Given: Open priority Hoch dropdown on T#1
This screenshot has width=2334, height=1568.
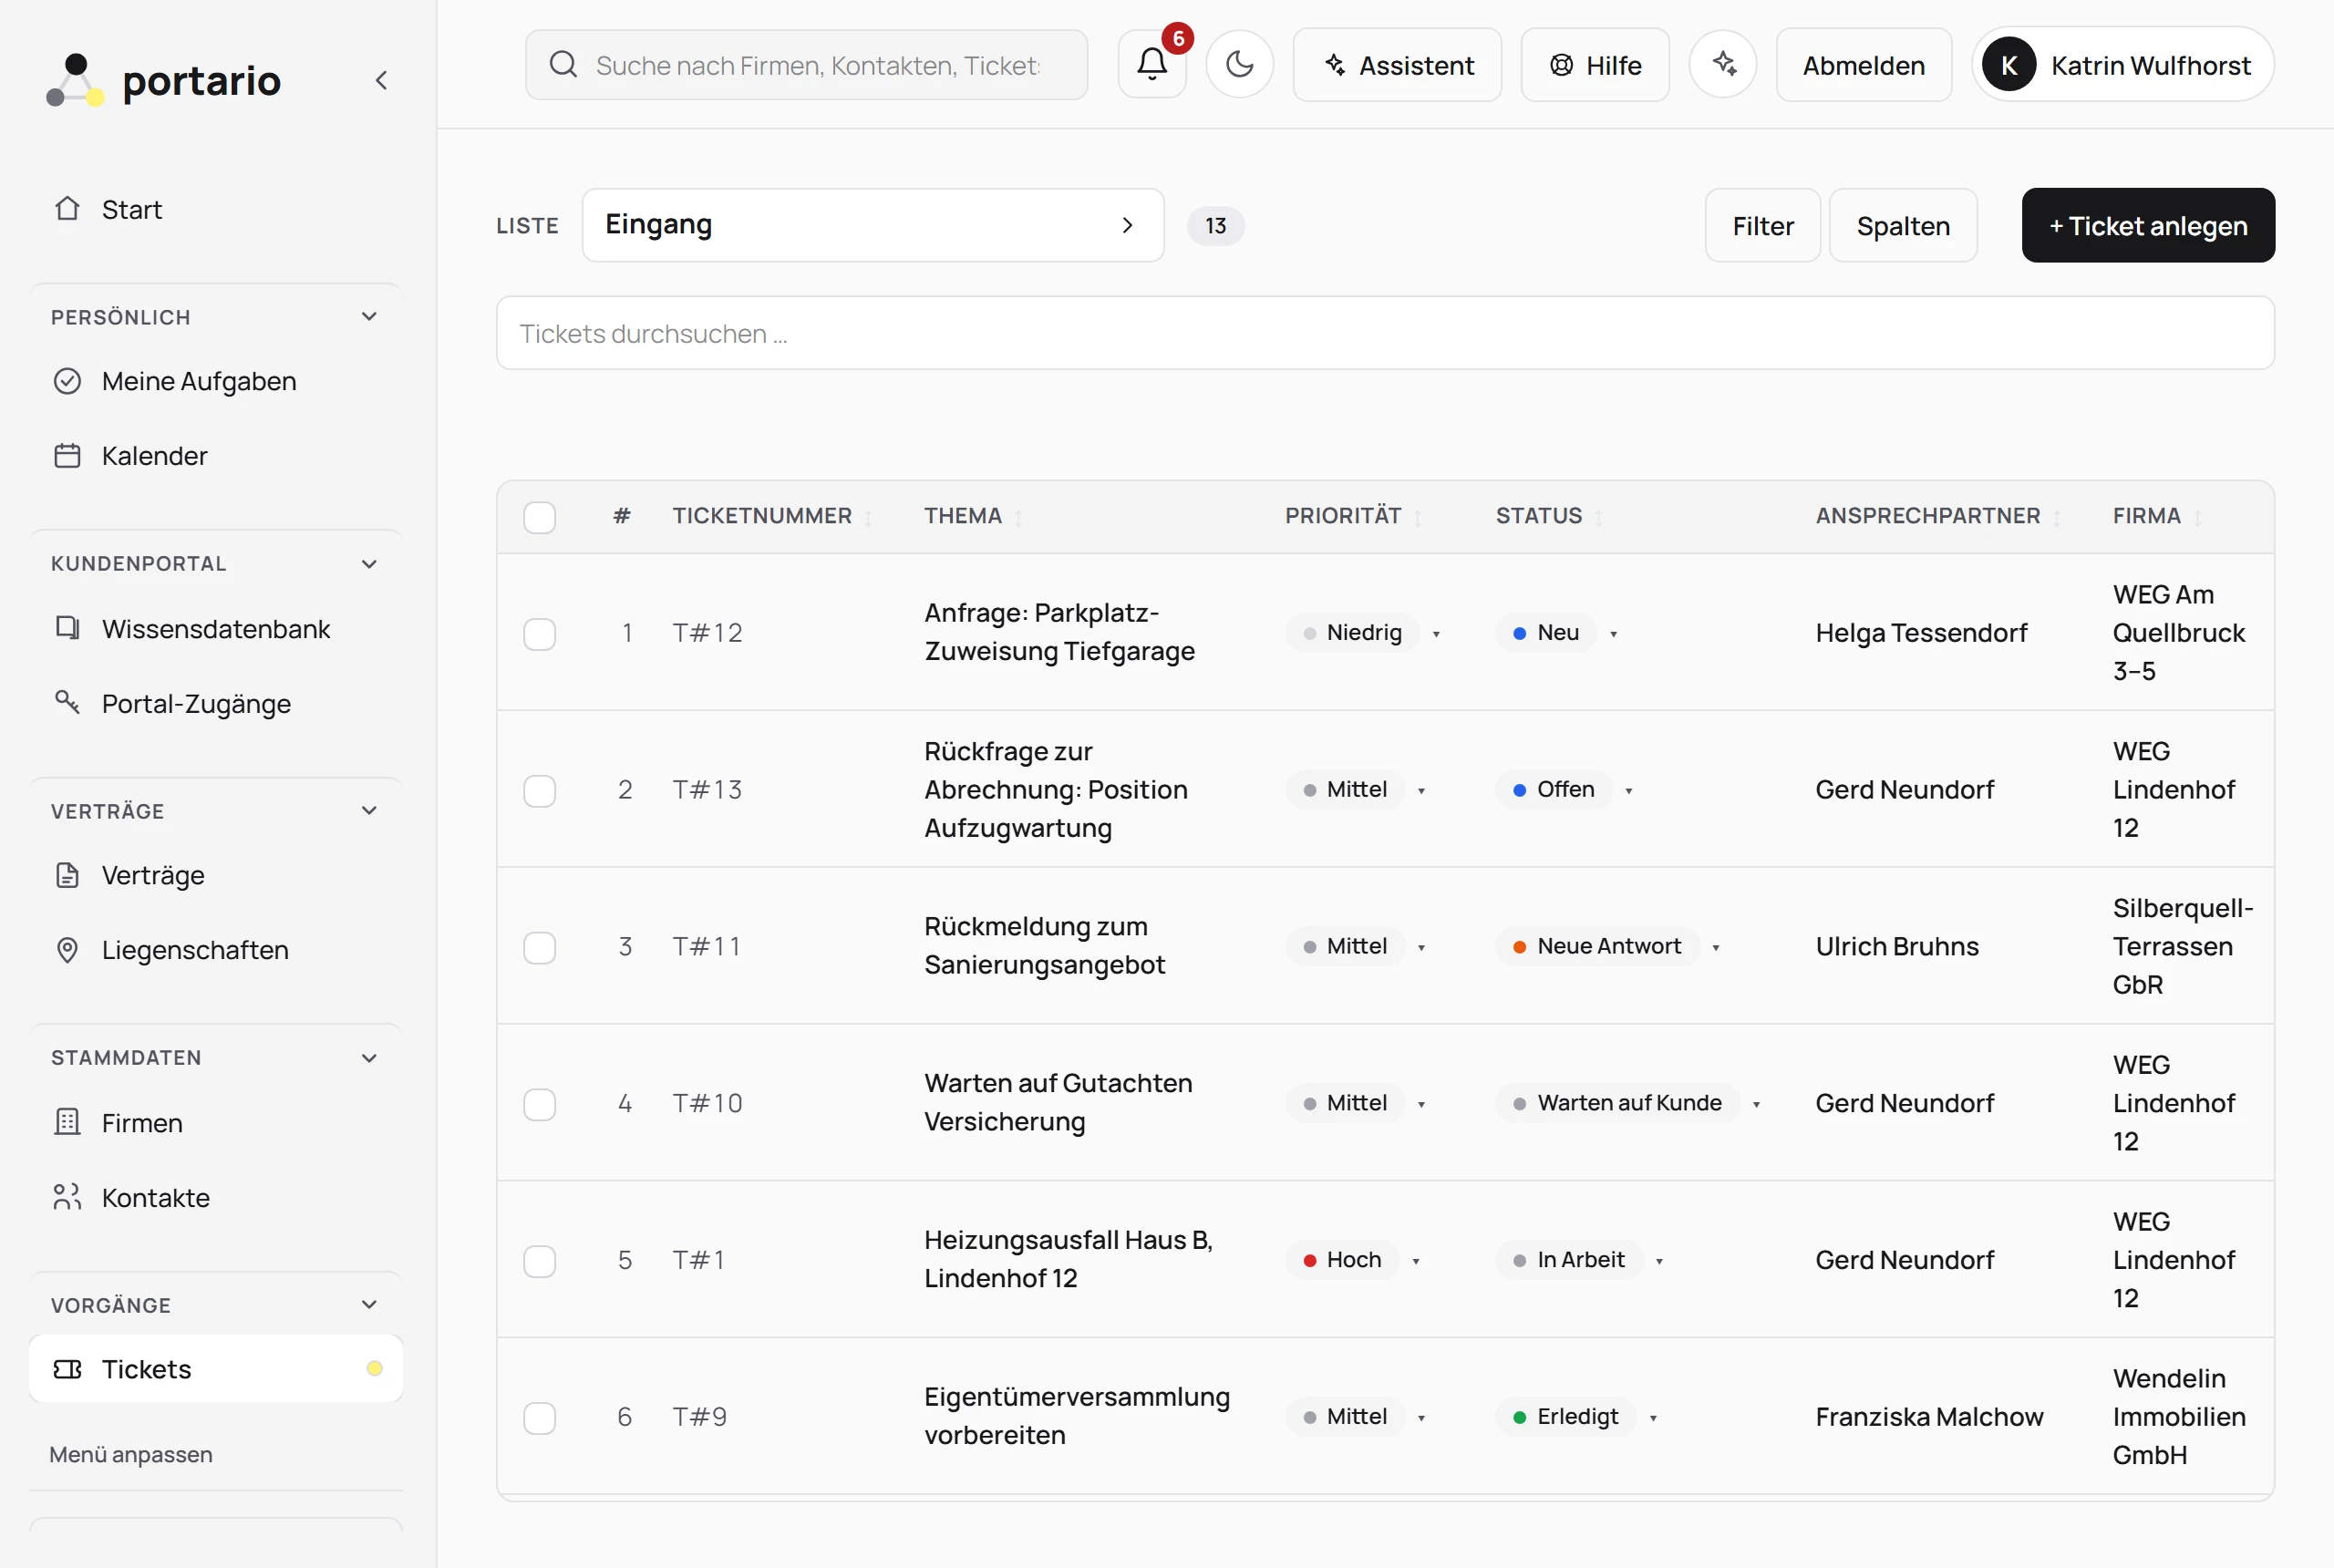Looking at the screenshot, I should (x=1354, y=1260).
